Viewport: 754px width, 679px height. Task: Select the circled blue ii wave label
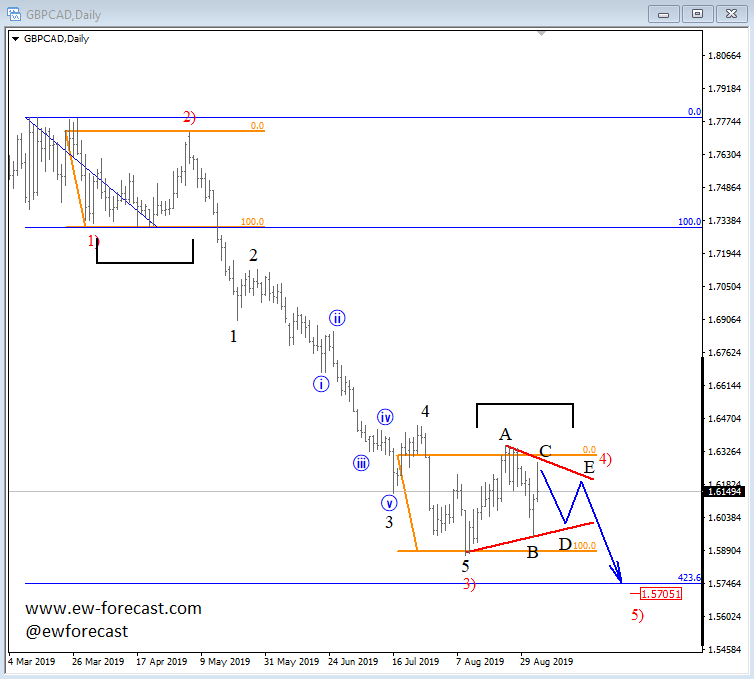(337, 318)
